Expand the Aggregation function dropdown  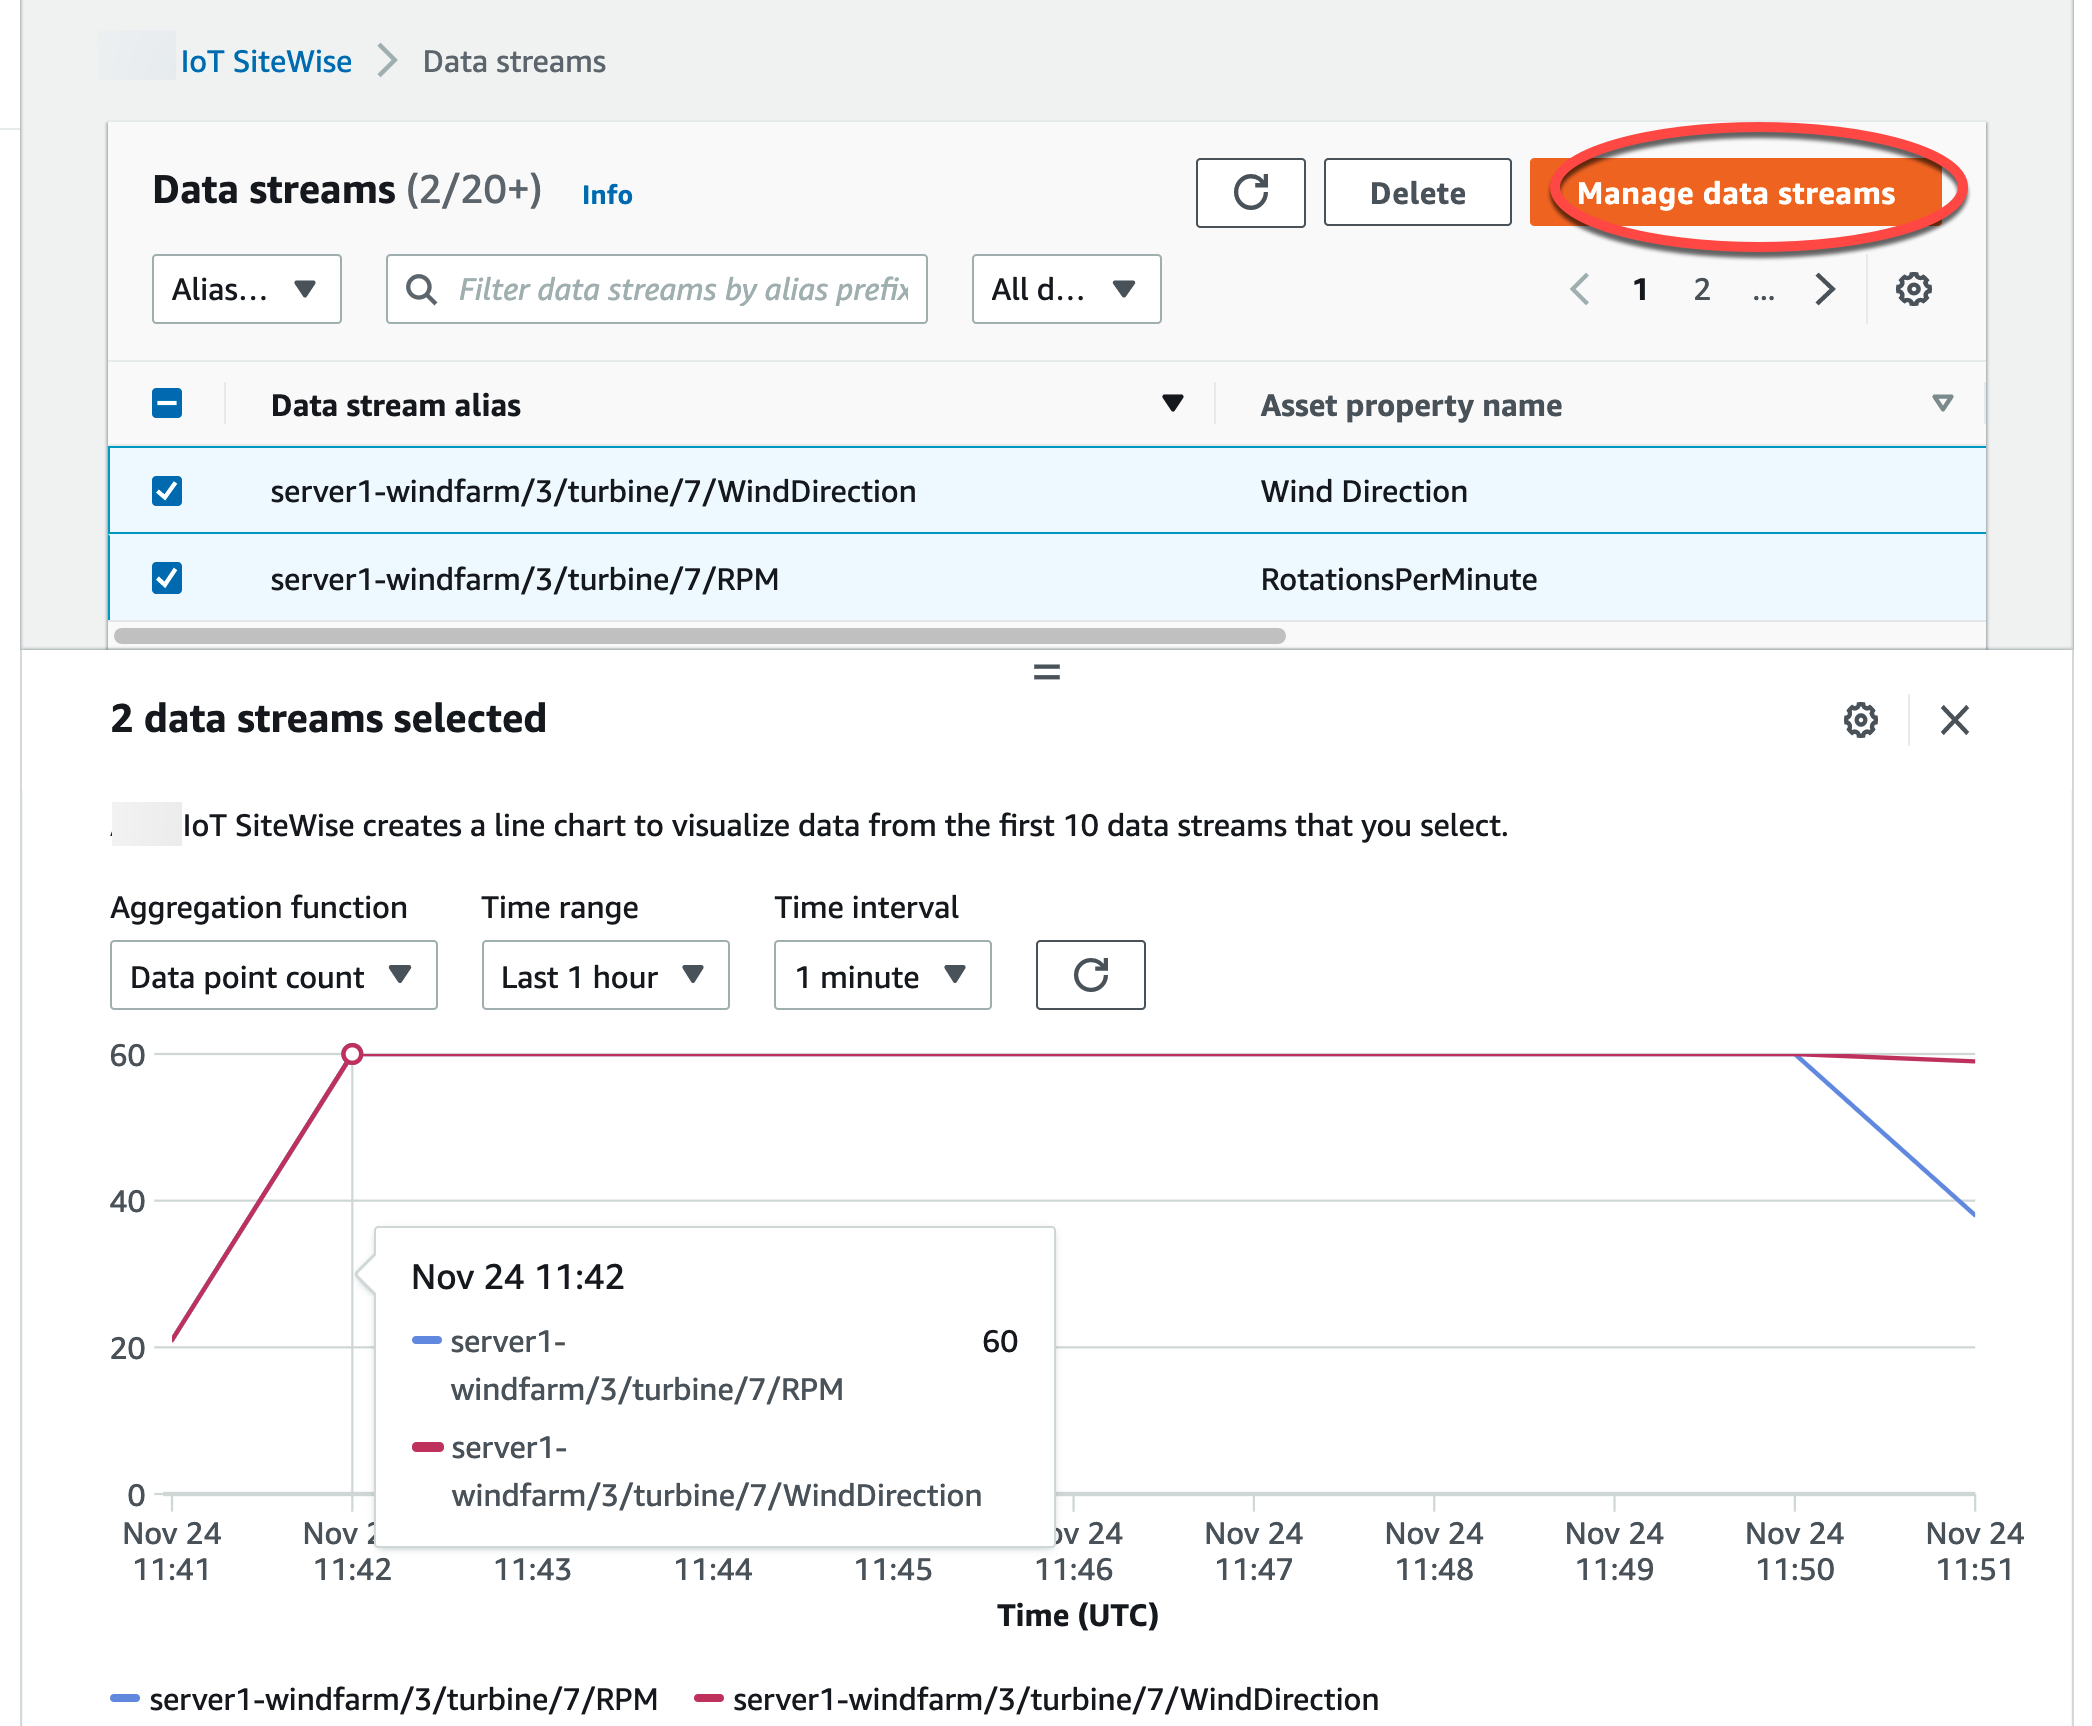273,975
